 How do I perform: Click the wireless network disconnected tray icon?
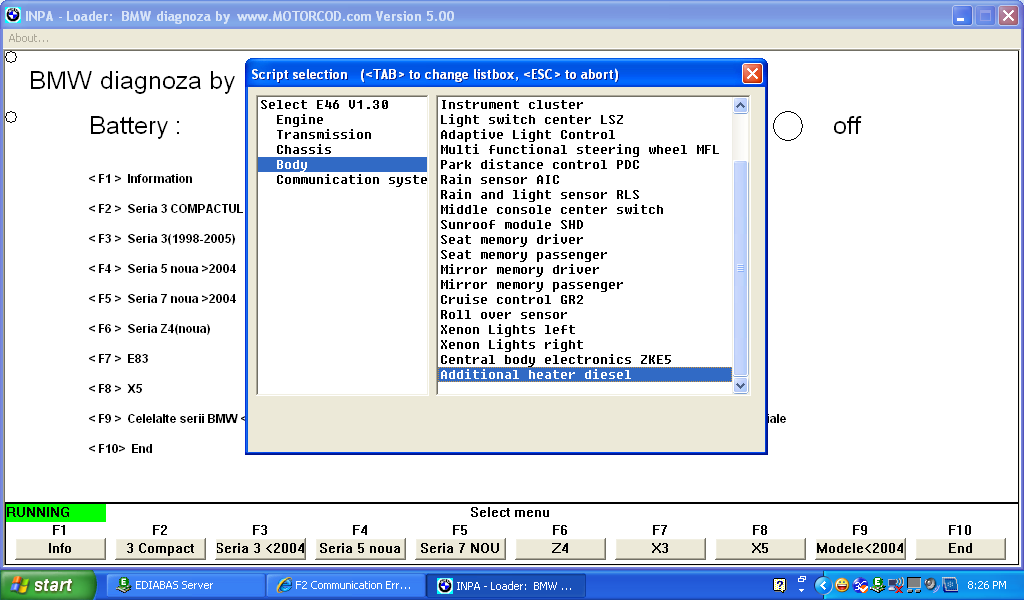click(895, 585)
